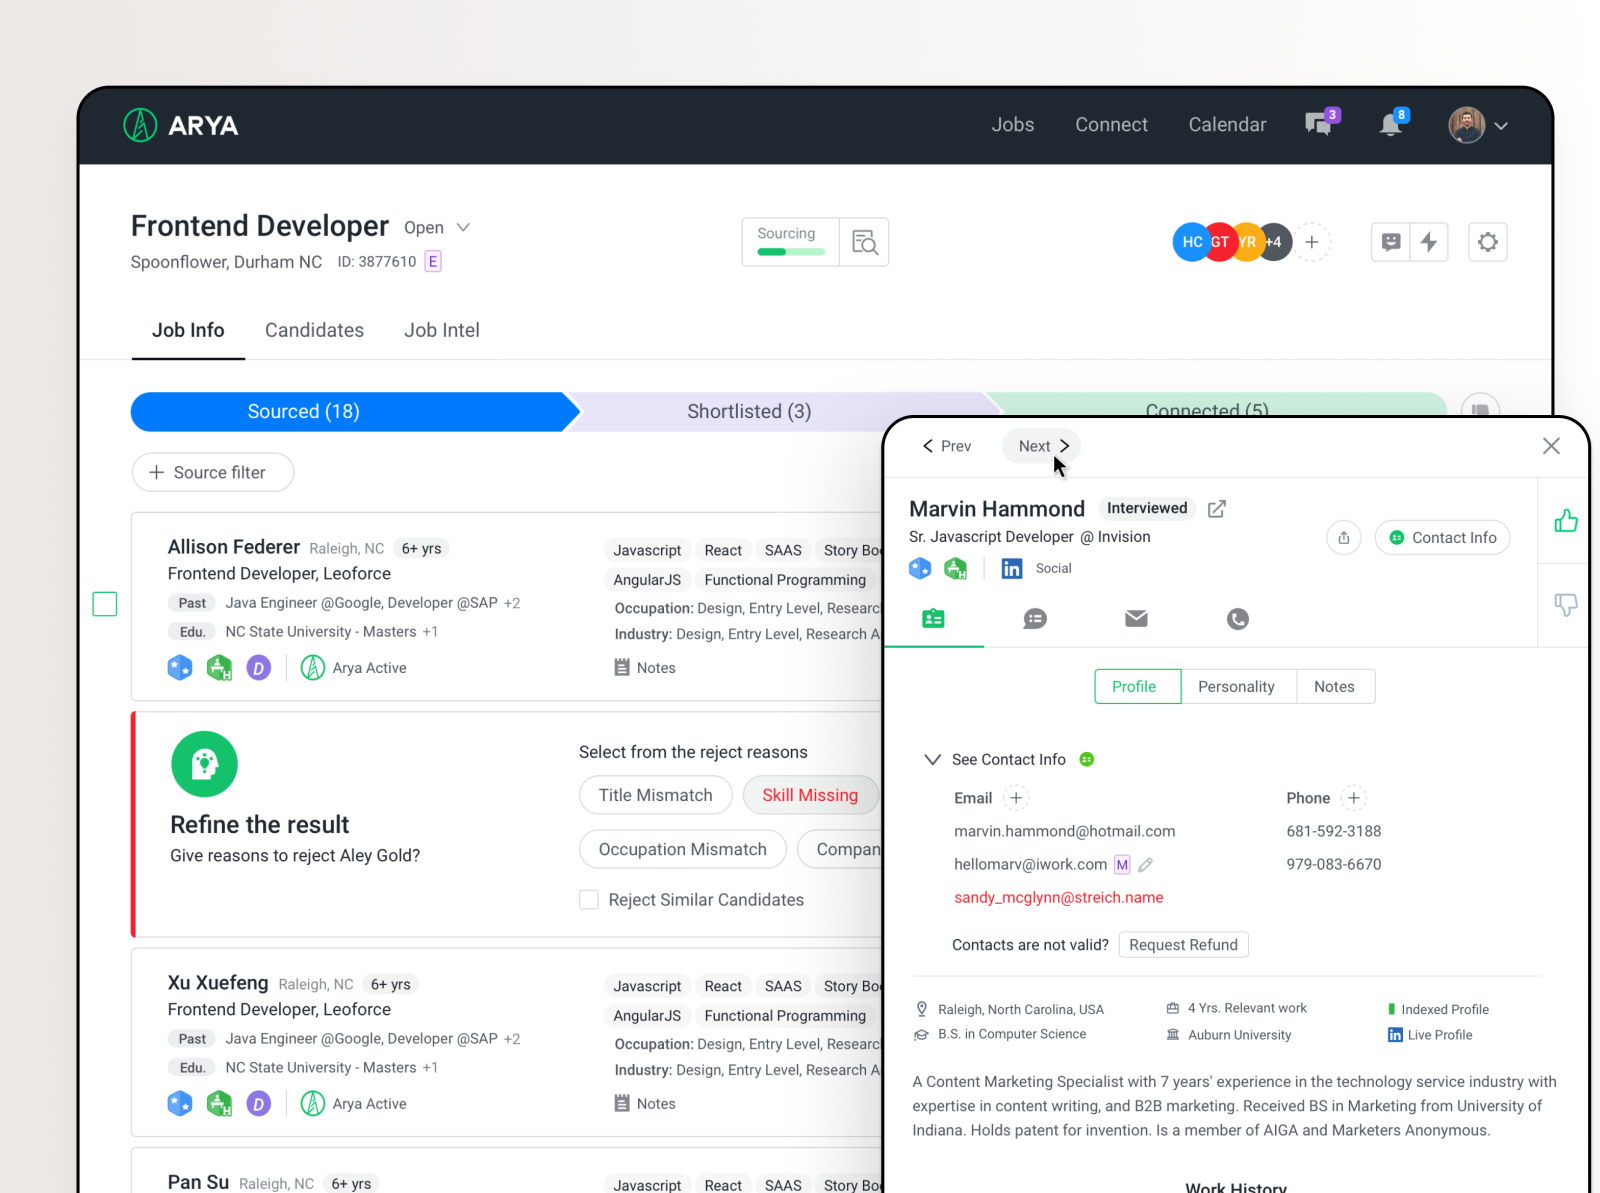The image size is (1600, 1193).
Task: Click the Sourcing progress bar
Action: pyautogui.click(x=790, y=252)
